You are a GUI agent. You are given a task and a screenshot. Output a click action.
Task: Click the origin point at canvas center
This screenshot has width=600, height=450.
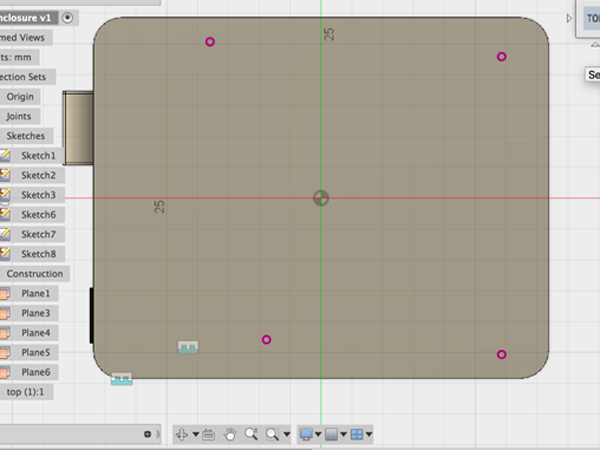coord(321,198)
